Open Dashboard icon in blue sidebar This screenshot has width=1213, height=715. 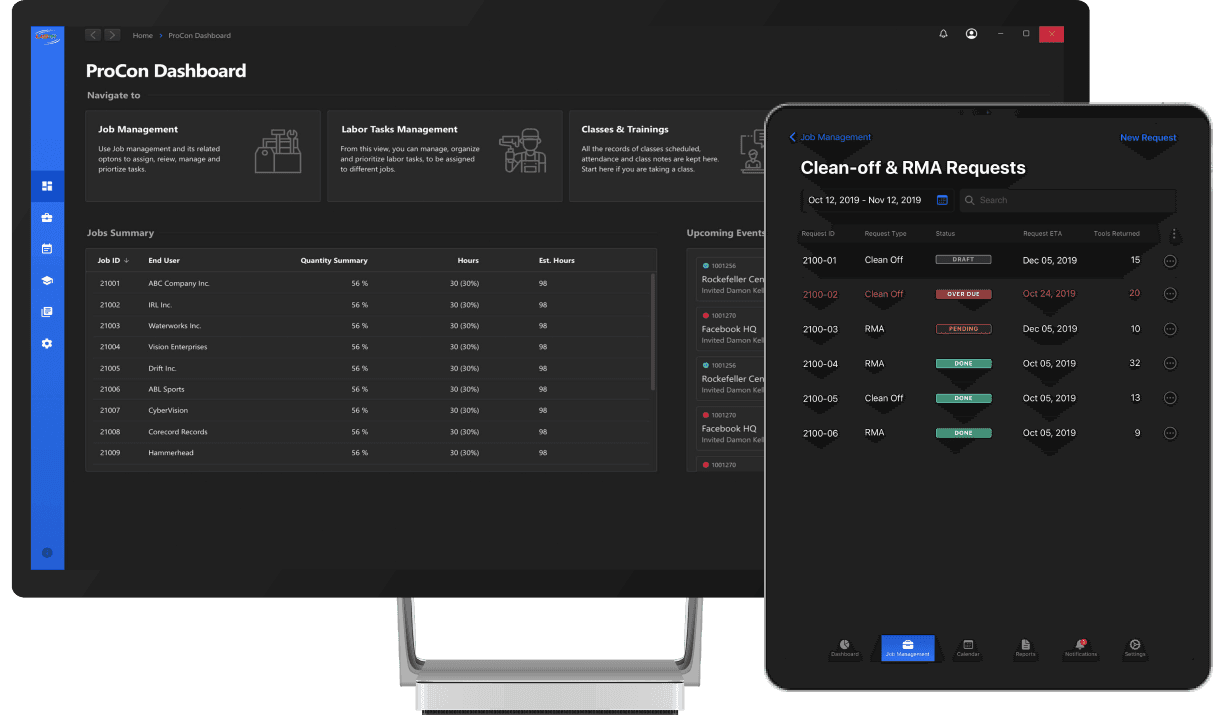tap(47, 186)
